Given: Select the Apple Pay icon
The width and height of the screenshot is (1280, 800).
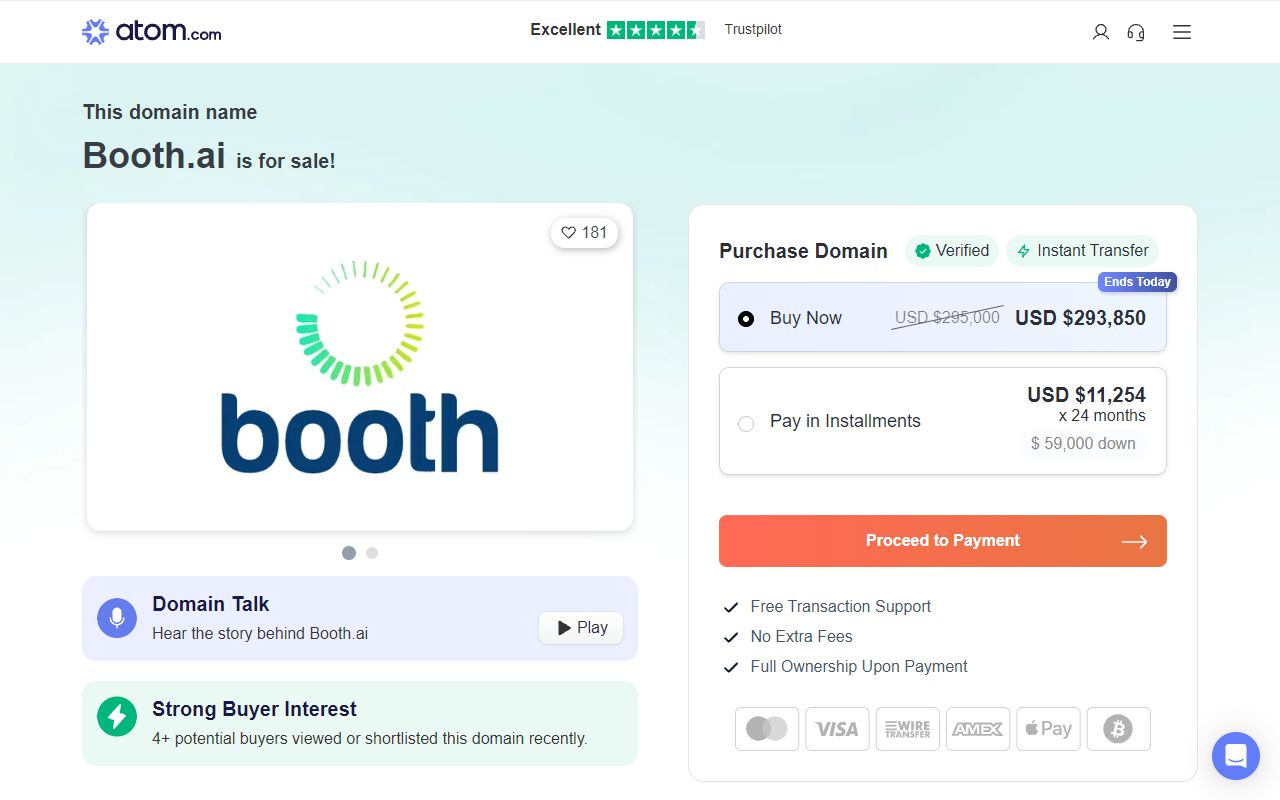Looking at the screenshot, I should point(1048,729).
